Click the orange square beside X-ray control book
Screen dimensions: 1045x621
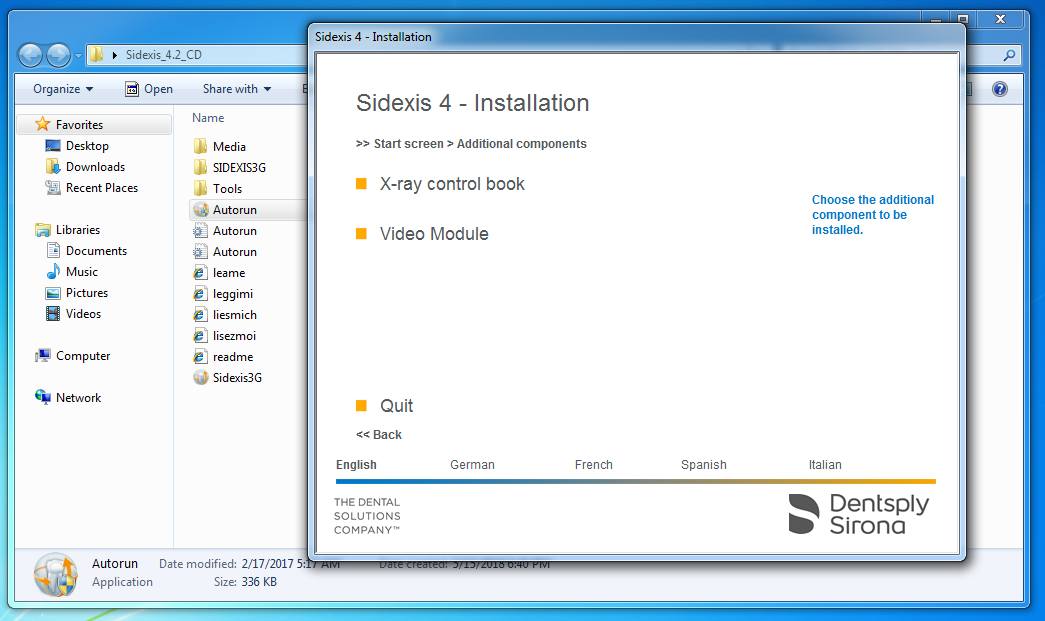click(x=361, y=184)
